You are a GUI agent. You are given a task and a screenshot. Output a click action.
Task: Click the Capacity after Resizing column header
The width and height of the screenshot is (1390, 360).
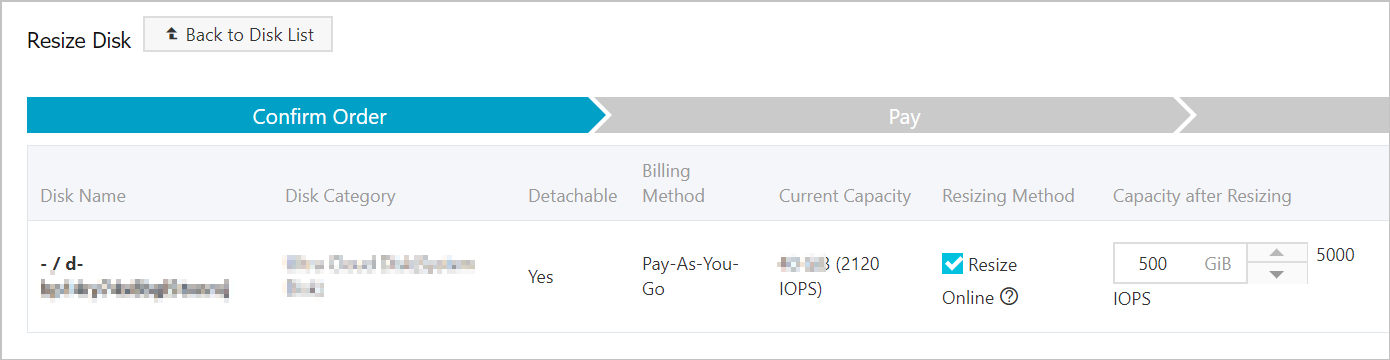pyautogui.click(x=1202, y=196)
